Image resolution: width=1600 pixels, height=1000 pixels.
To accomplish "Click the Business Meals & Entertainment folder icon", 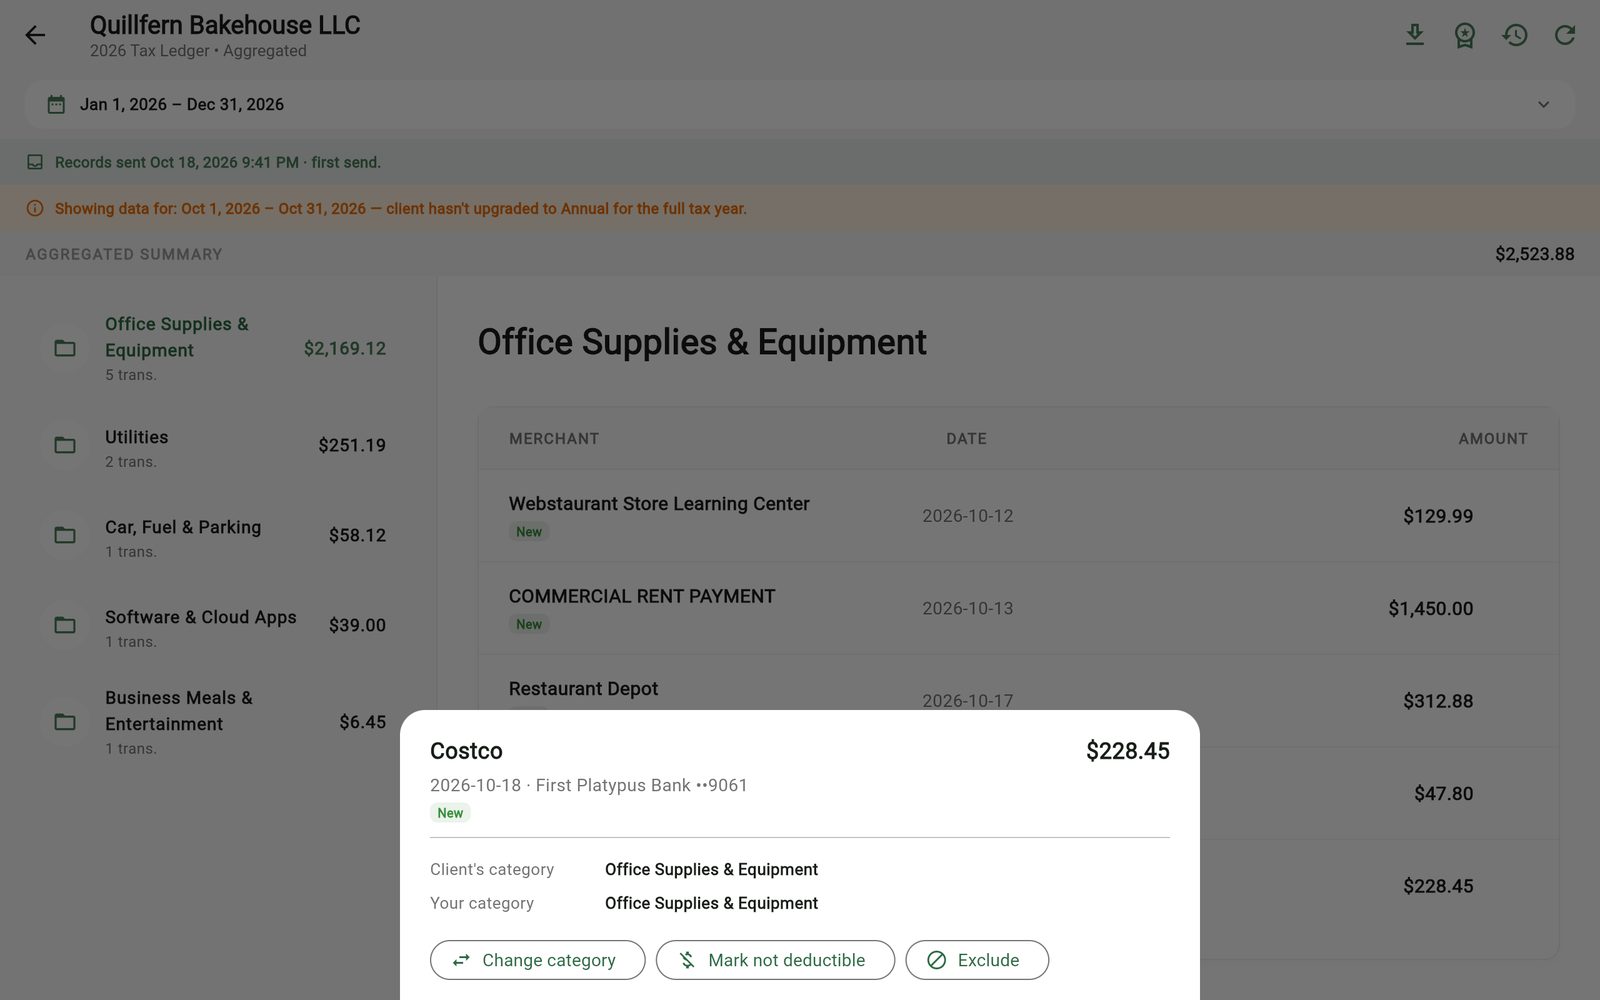I will point(65,722).
